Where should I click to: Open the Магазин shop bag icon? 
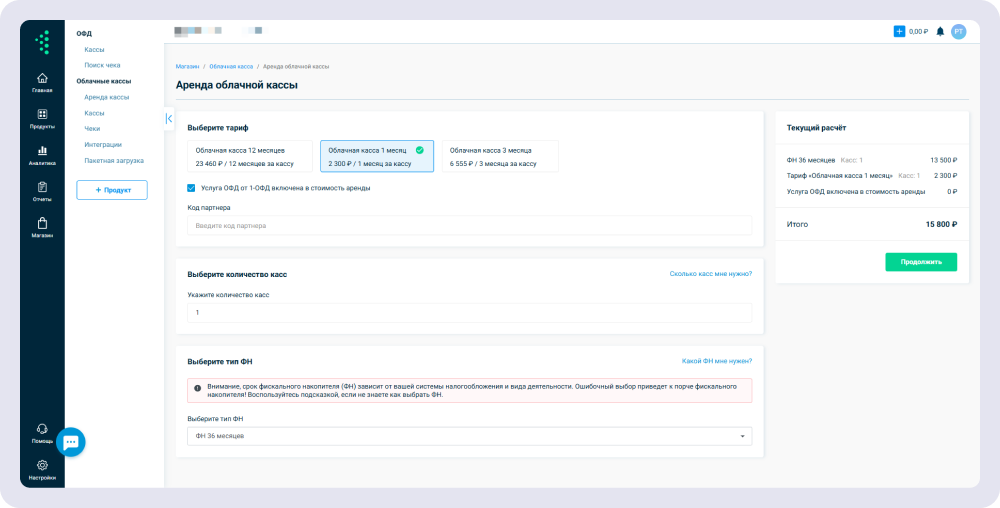pyautogui.click(x=42, y=224)
